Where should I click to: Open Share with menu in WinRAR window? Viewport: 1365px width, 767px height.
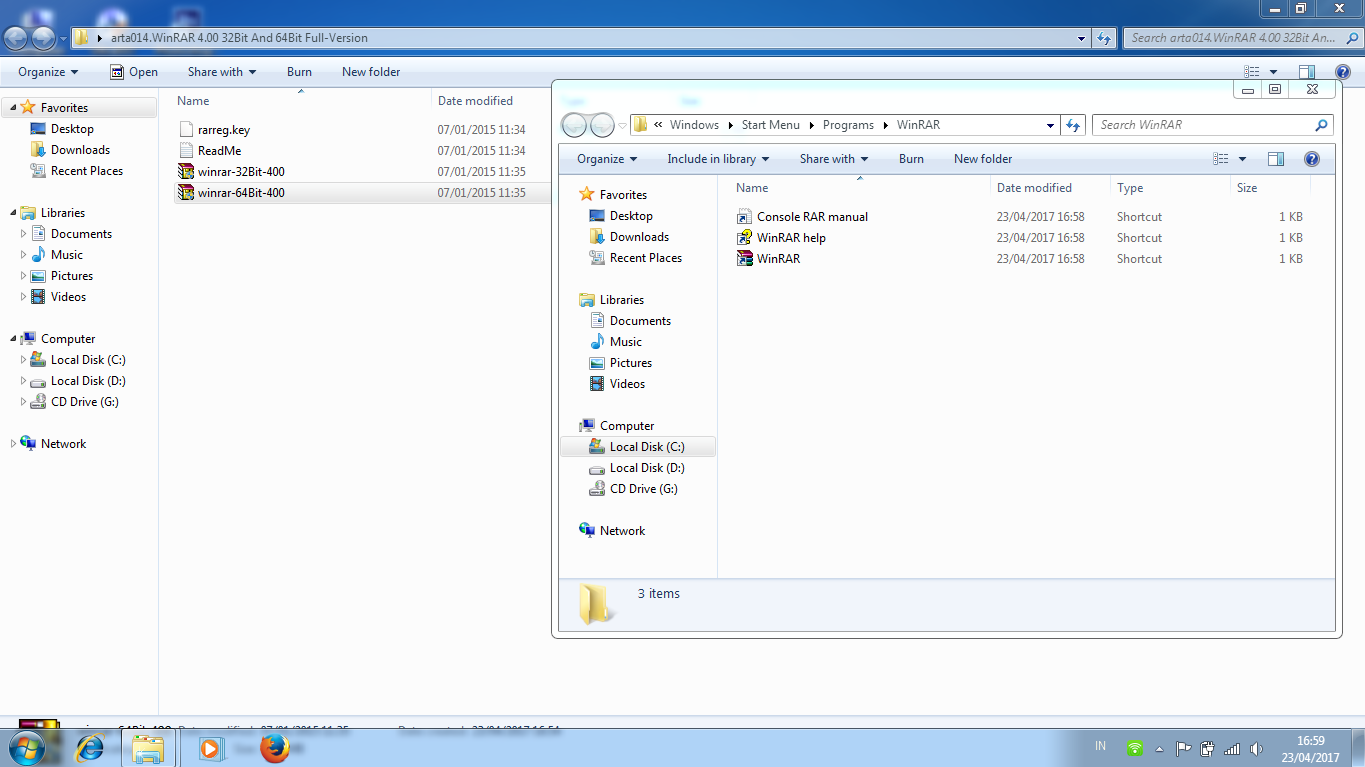point(834,159)
